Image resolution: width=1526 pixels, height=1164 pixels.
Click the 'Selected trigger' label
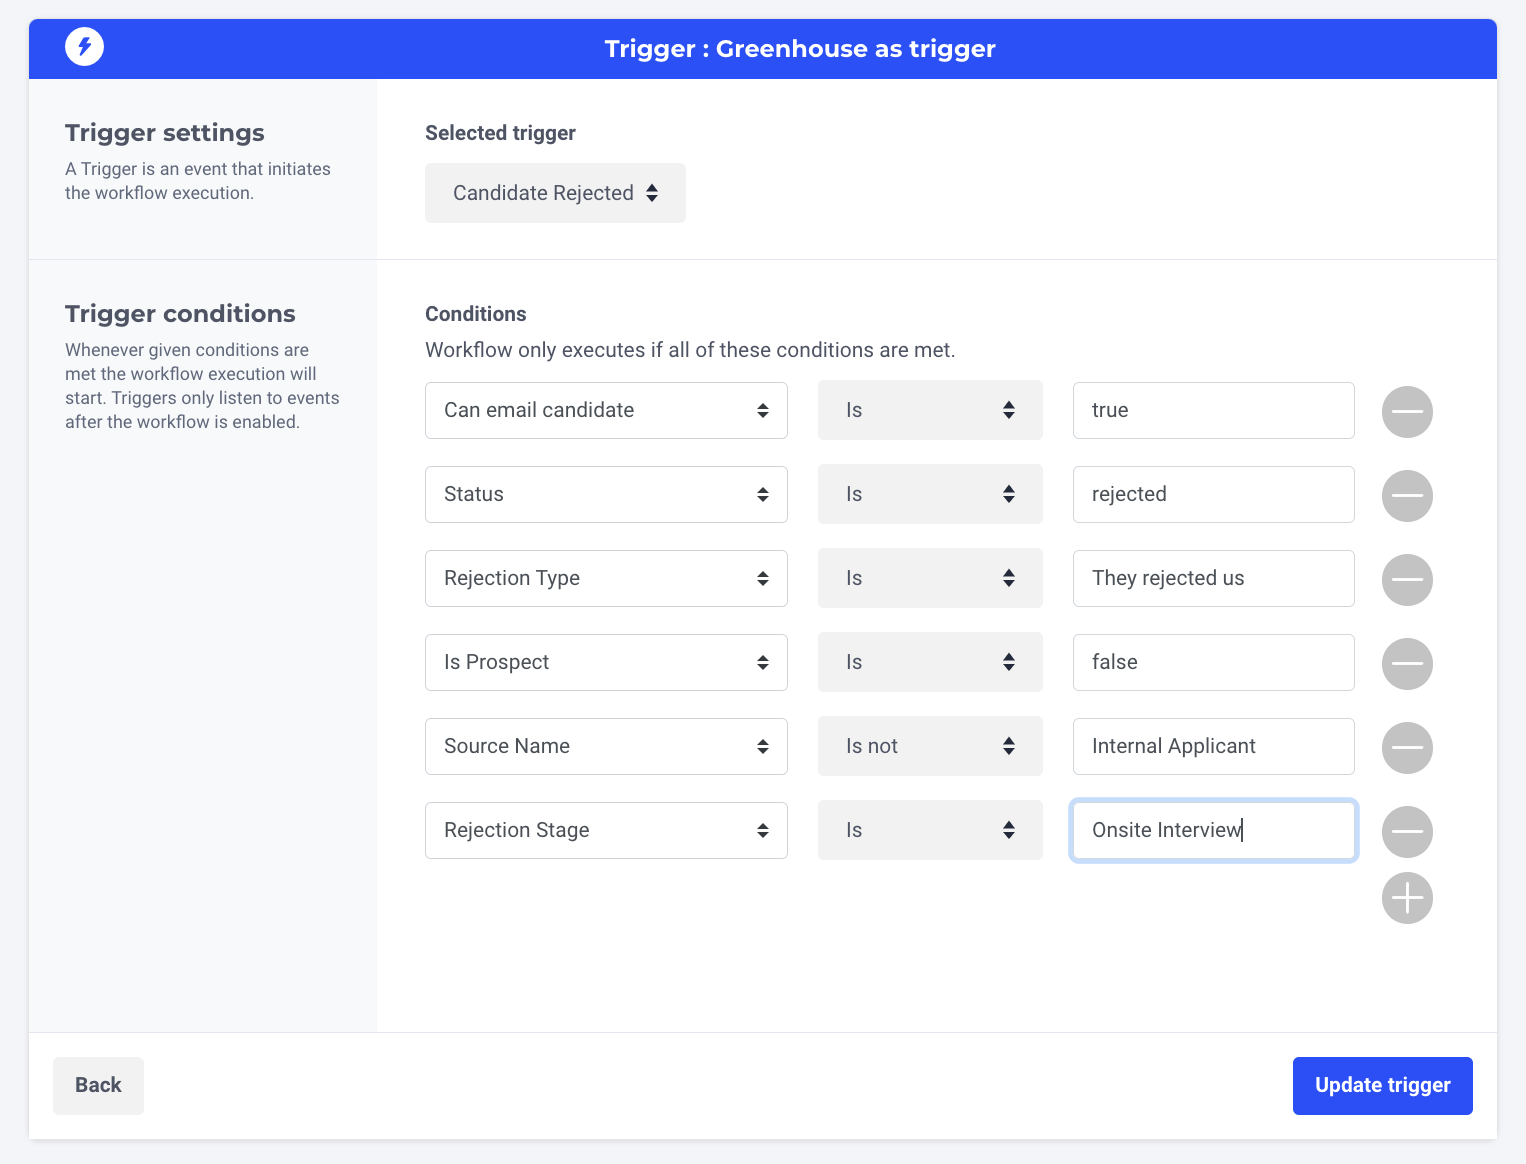pyautogui.click(x=500, y=133)
